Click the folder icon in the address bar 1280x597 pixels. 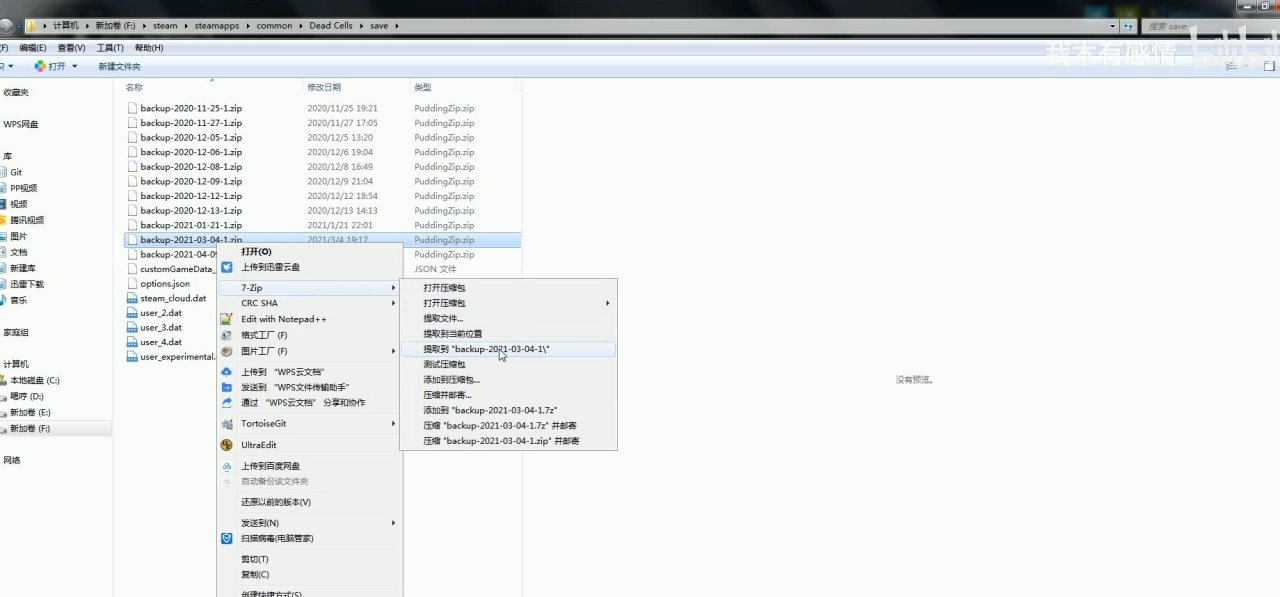(32, 25)
